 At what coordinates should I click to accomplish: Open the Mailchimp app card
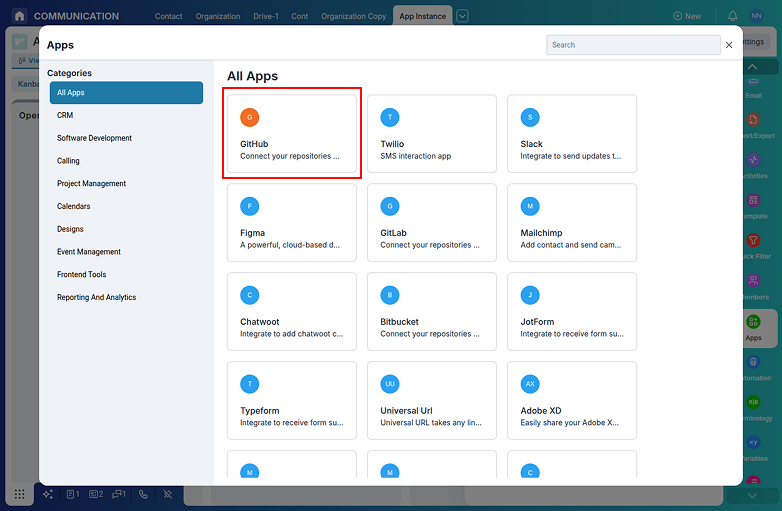(x=572, y=222)
